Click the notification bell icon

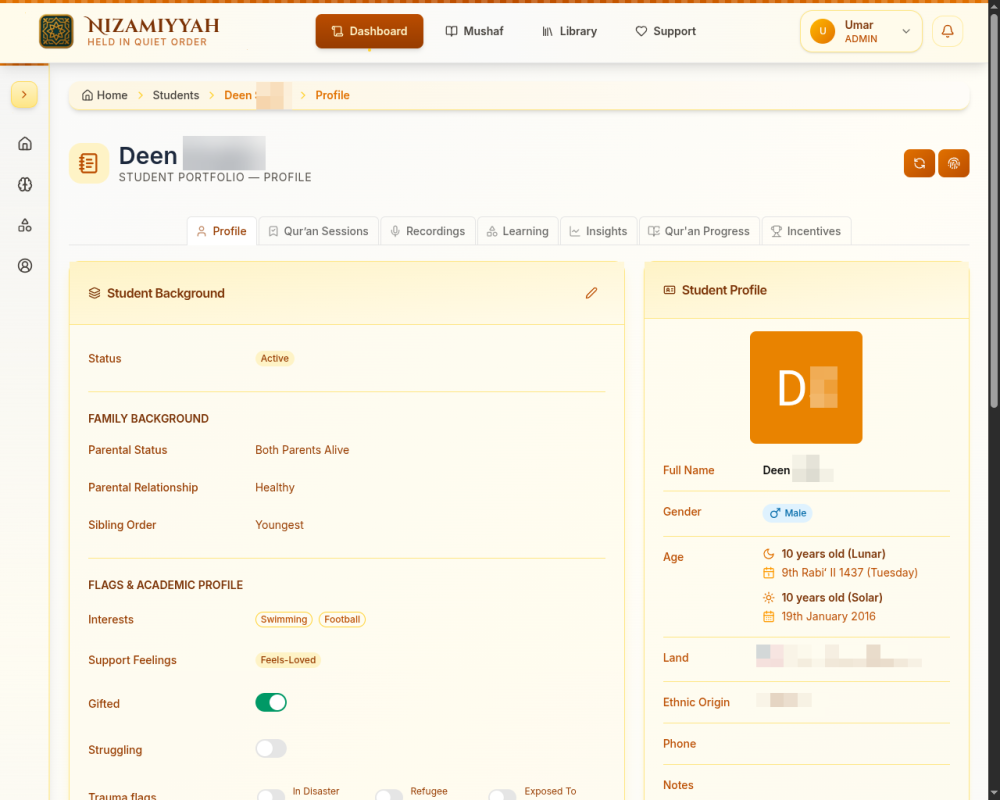947,31
